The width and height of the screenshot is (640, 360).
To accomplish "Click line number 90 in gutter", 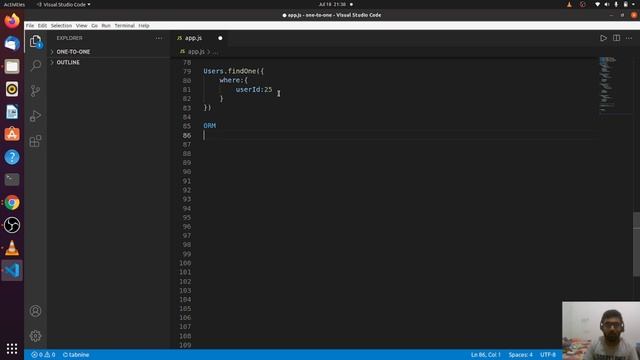I will 187,172.
